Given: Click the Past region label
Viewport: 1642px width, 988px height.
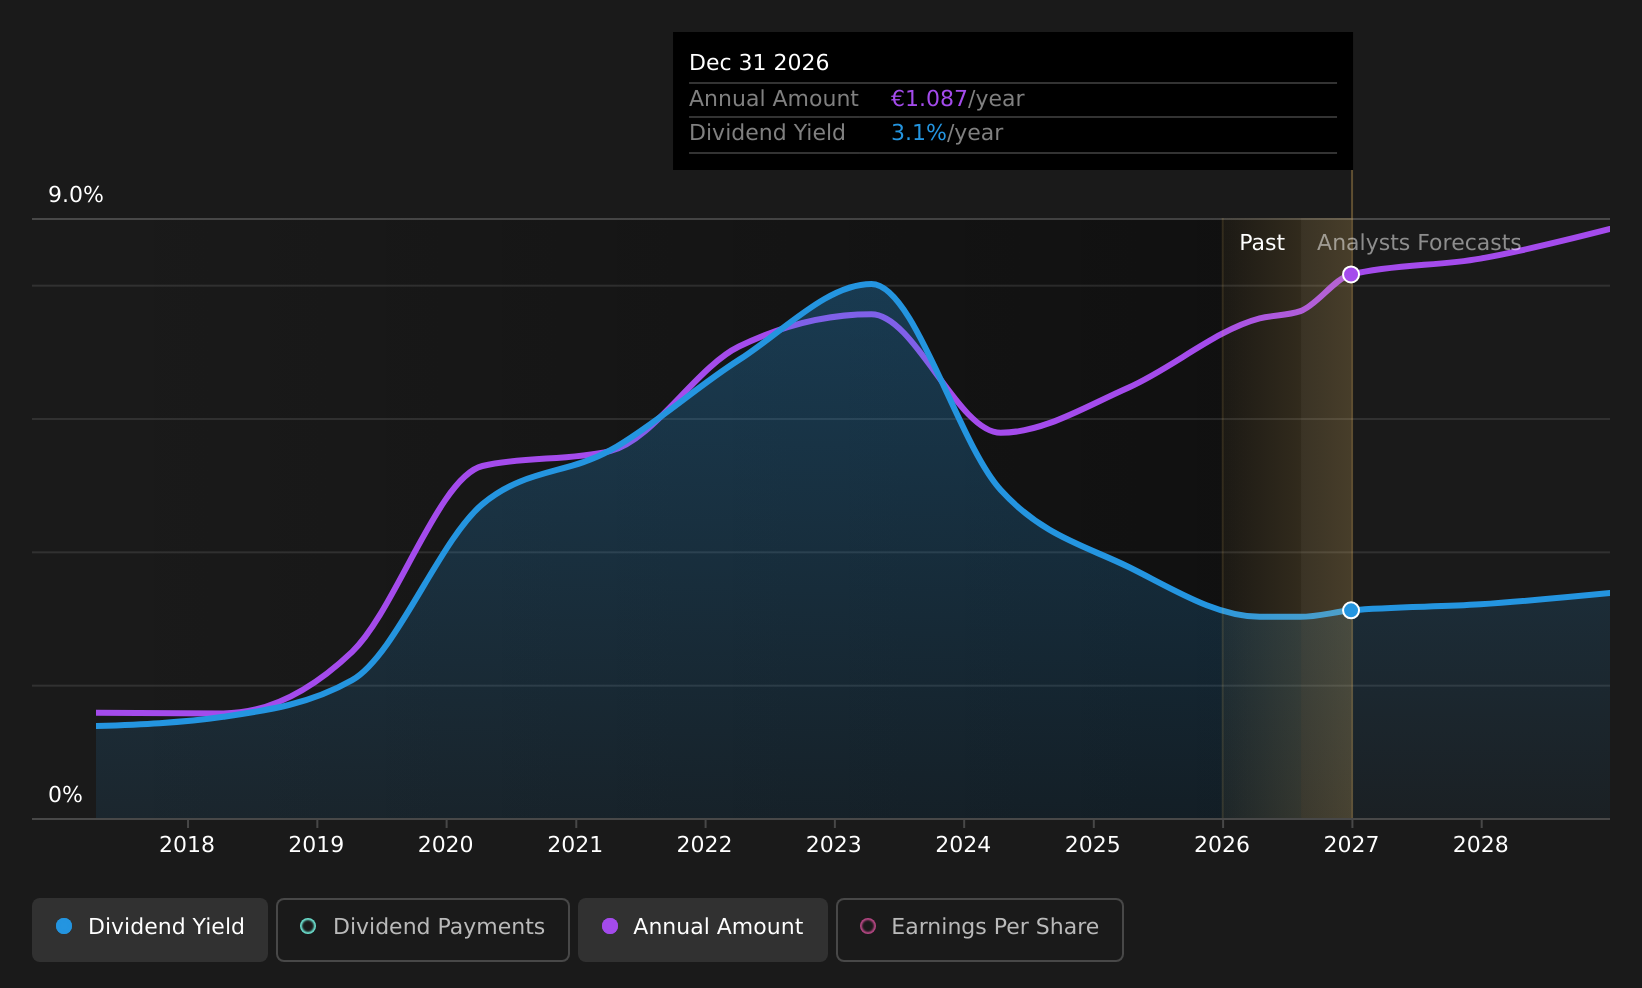Looking at the screenshot, I should tap(1262, 243).
